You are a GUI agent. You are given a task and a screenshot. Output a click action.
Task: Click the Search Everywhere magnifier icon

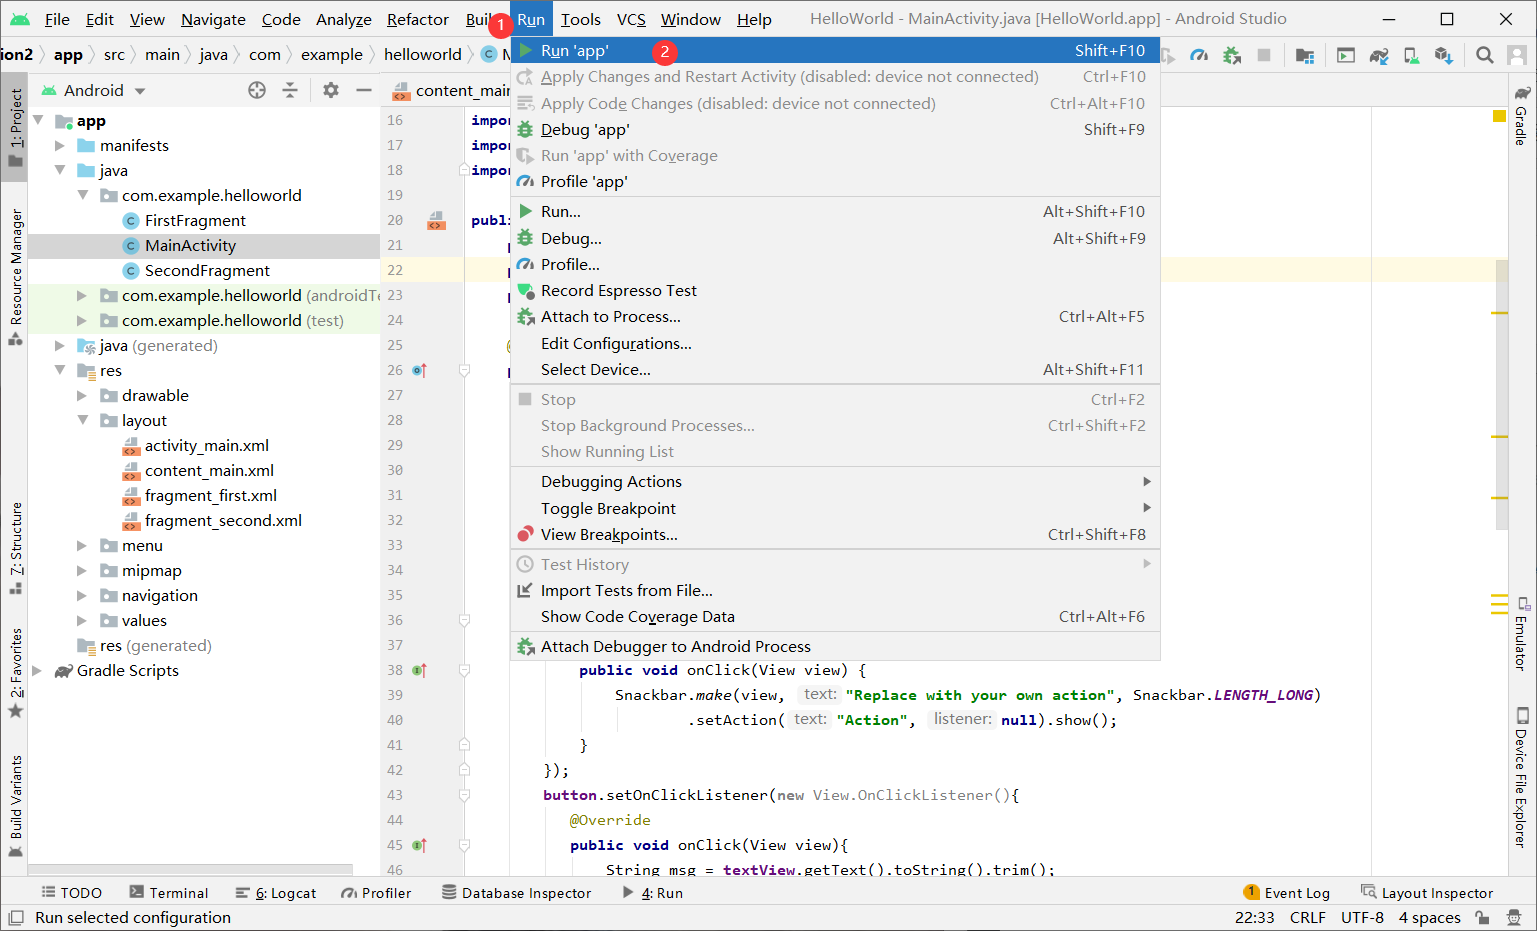click(1485, 55)
